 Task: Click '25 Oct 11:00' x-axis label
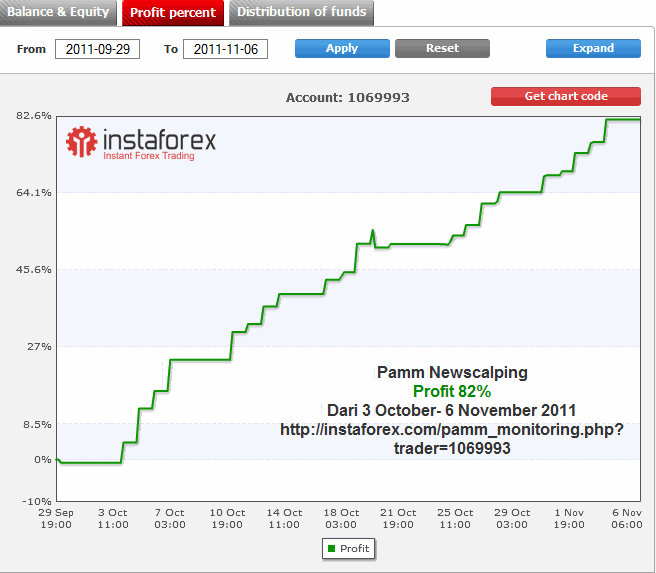tap(455, 518)
